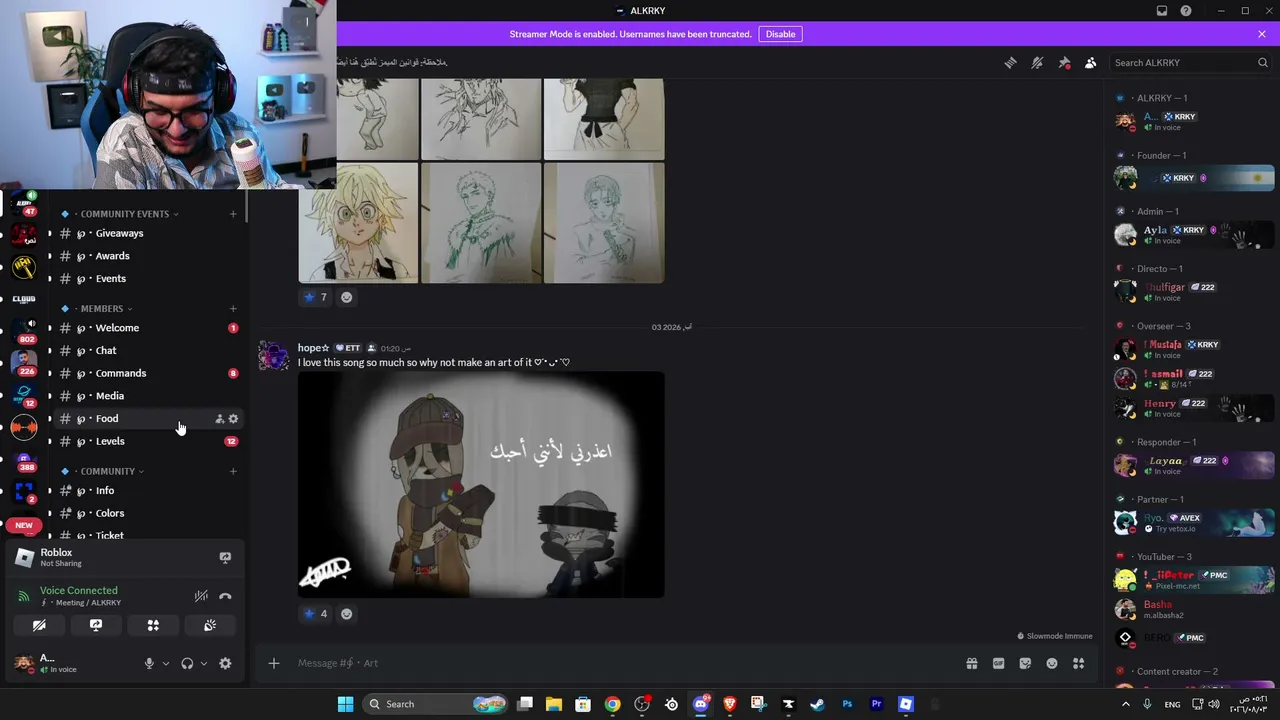Viewport: 1280px width, 720px height.
Task: Open Windows Start menu
Action: pos(345,704)
